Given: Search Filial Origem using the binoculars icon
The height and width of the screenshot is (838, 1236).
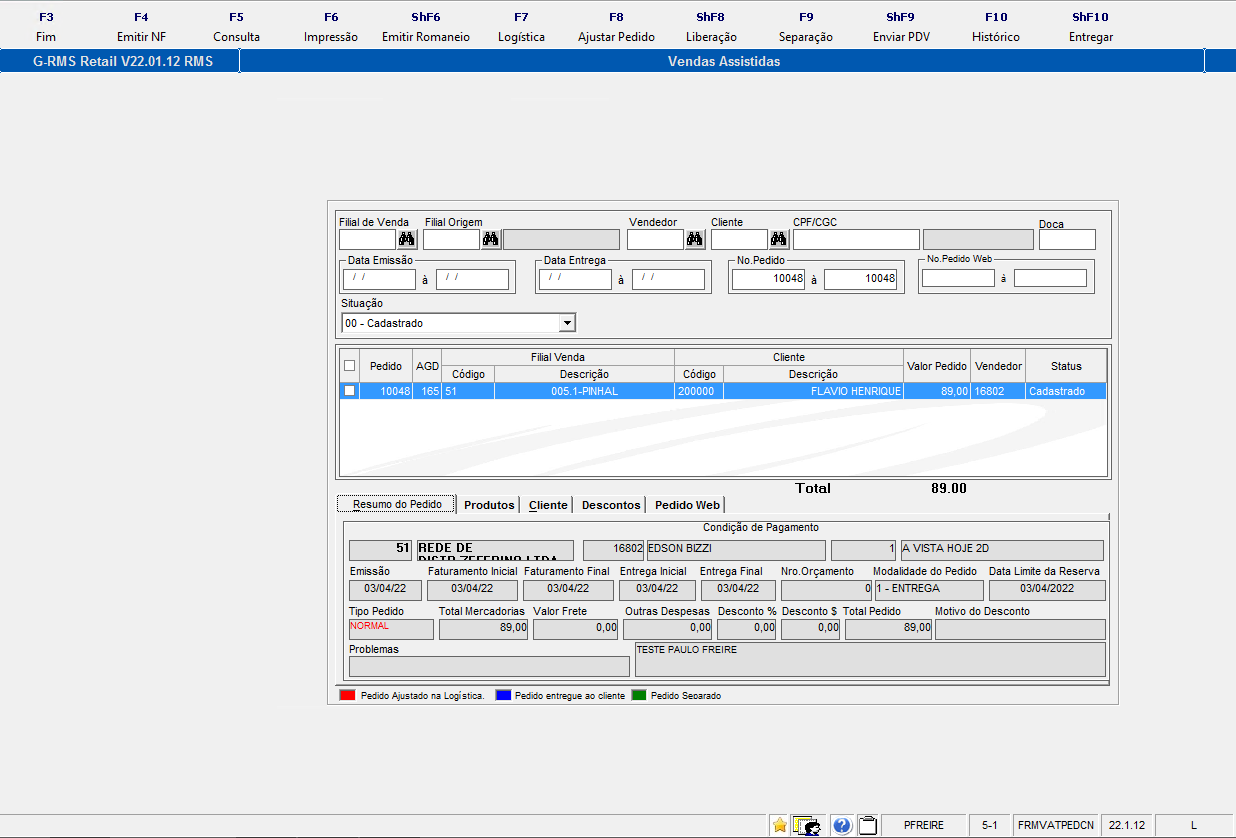Looking at the screenshot, I should click(x=491, y=239).
